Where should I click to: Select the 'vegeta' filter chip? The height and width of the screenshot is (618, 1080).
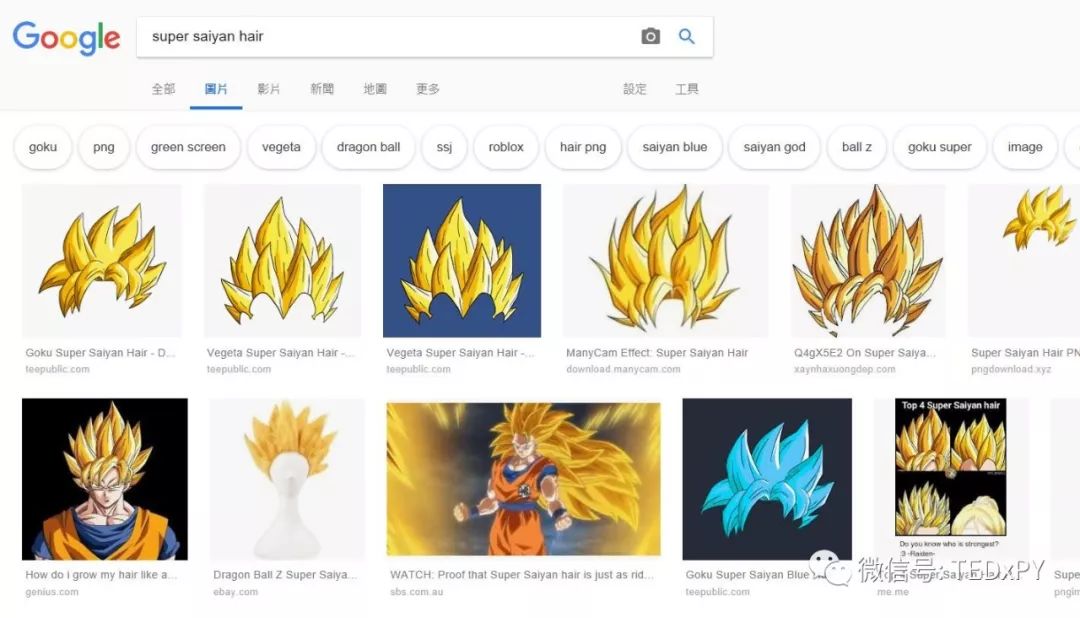[x=281, y=147]
